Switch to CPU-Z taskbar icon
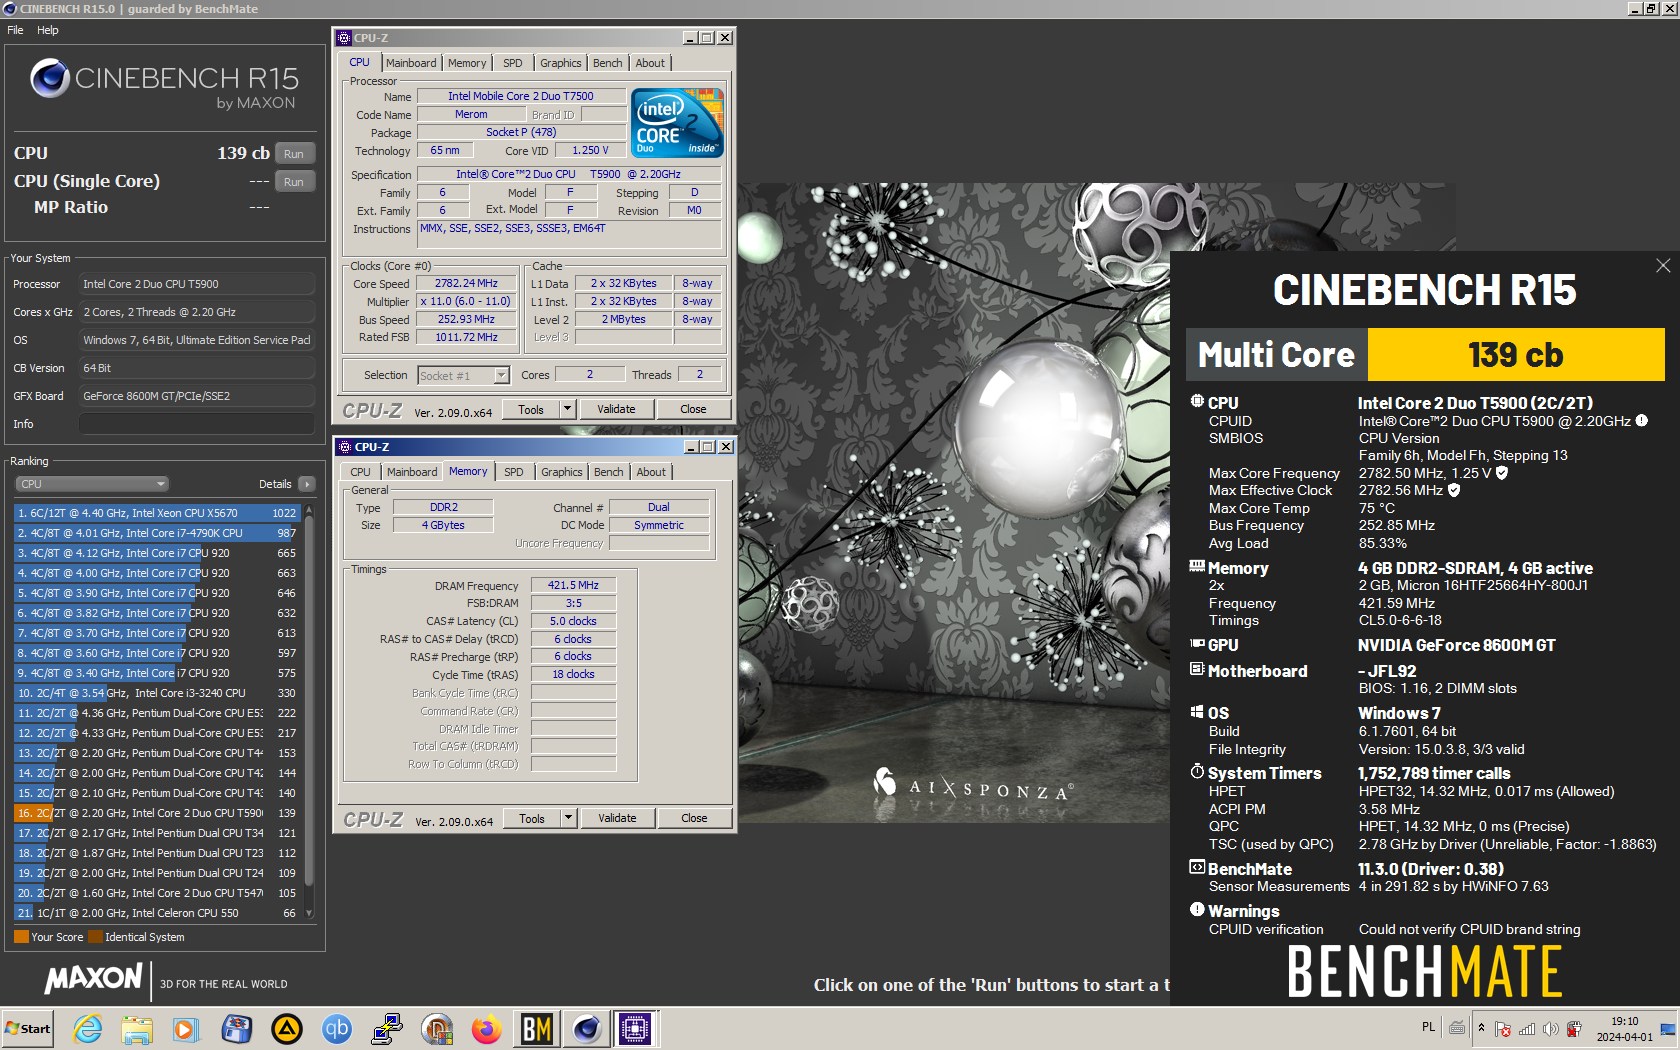1680x1050 pixels. coord(635,1029)
